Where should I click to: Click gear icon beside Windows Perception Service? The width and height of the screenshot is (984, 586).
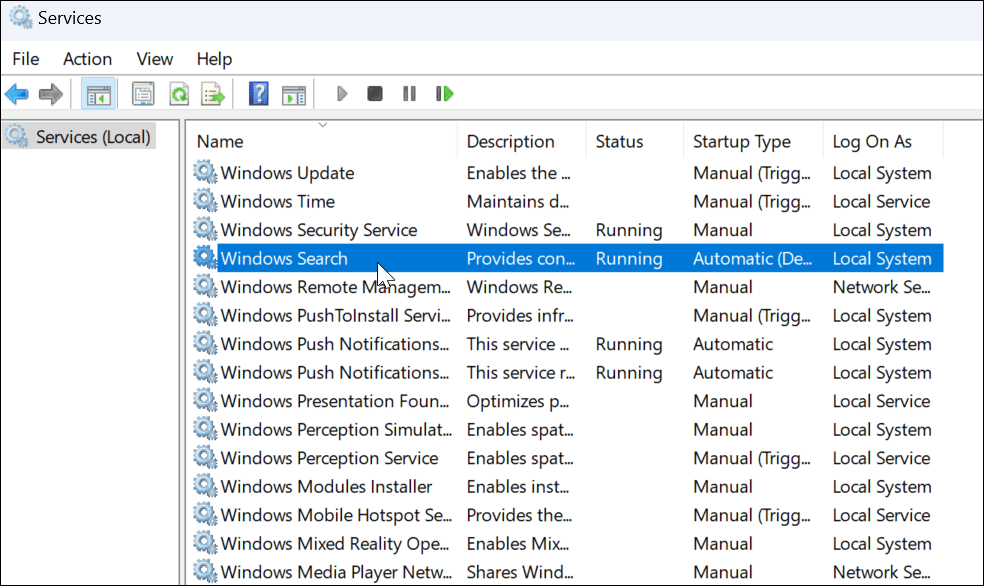click(x=205, y=457)
